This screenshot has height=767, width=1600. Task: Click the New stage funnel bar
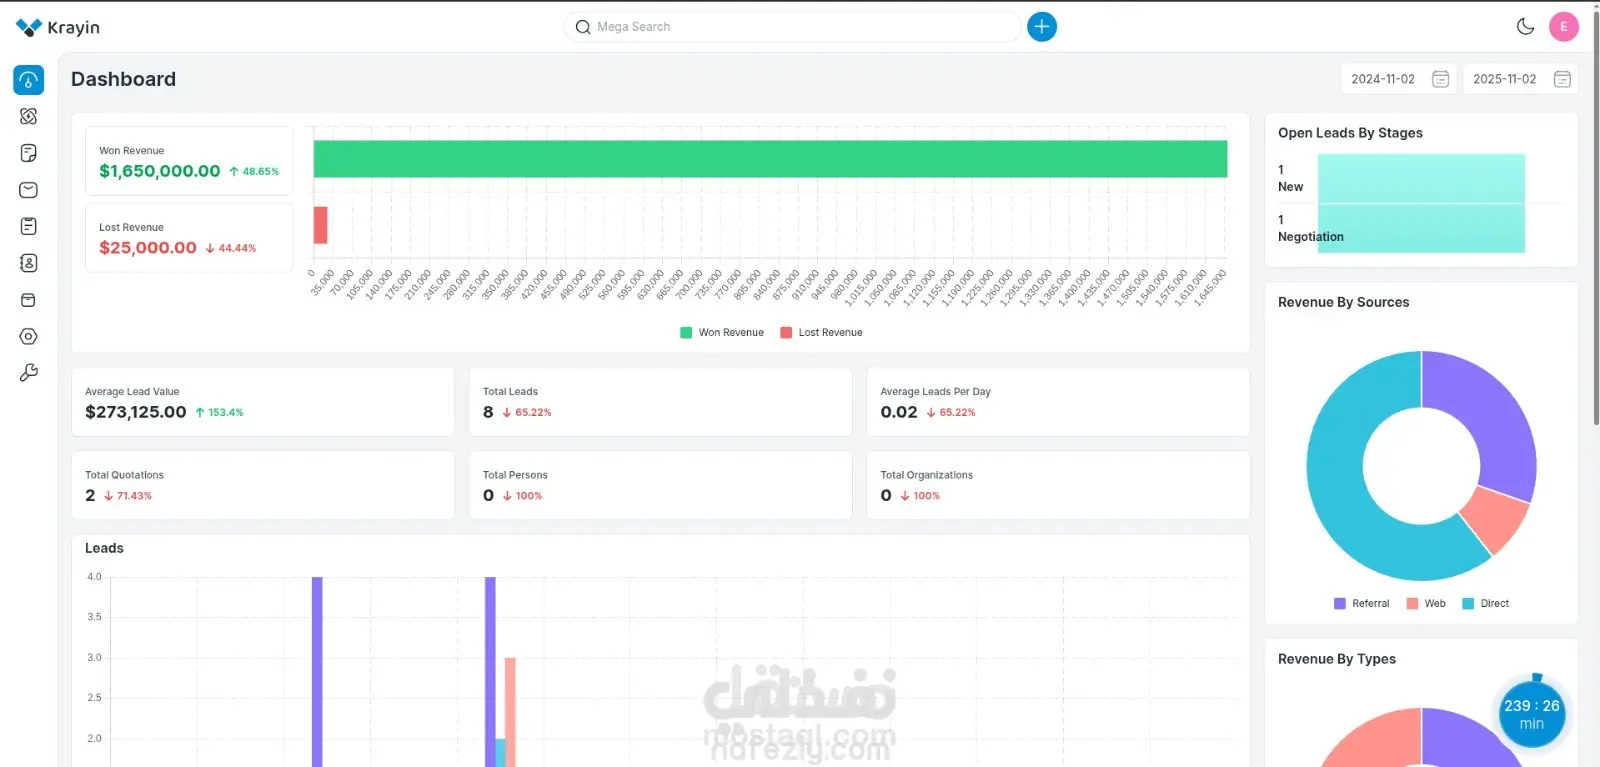[x=1421, y=179]
